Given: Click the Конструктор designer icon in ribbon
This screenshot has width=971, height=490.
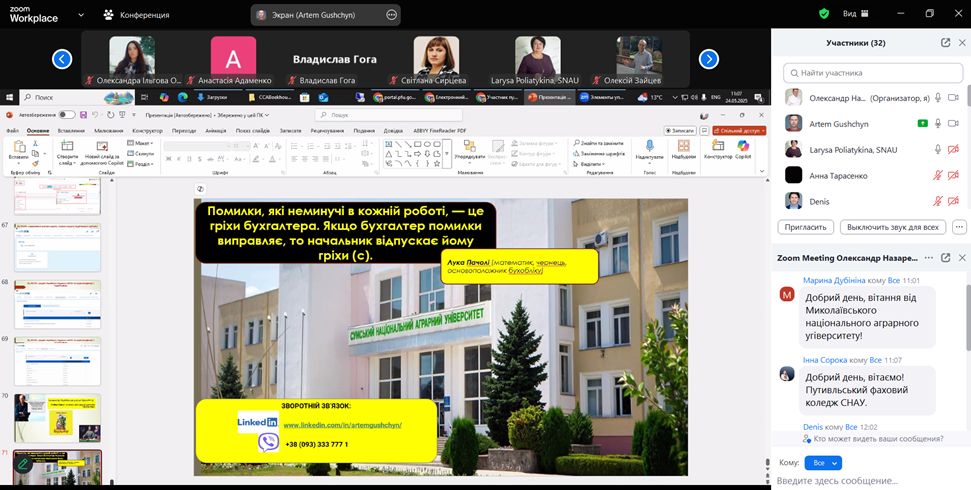Looking at the screenshot, I should pyautogui.click(x=718, y=146).
